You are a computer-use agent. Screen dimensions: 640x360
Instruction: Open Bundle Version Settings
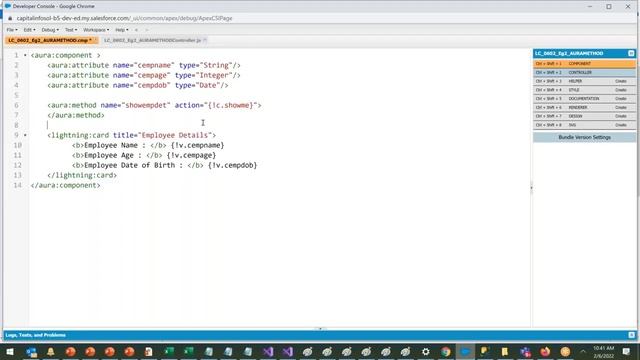click(584, 138)
